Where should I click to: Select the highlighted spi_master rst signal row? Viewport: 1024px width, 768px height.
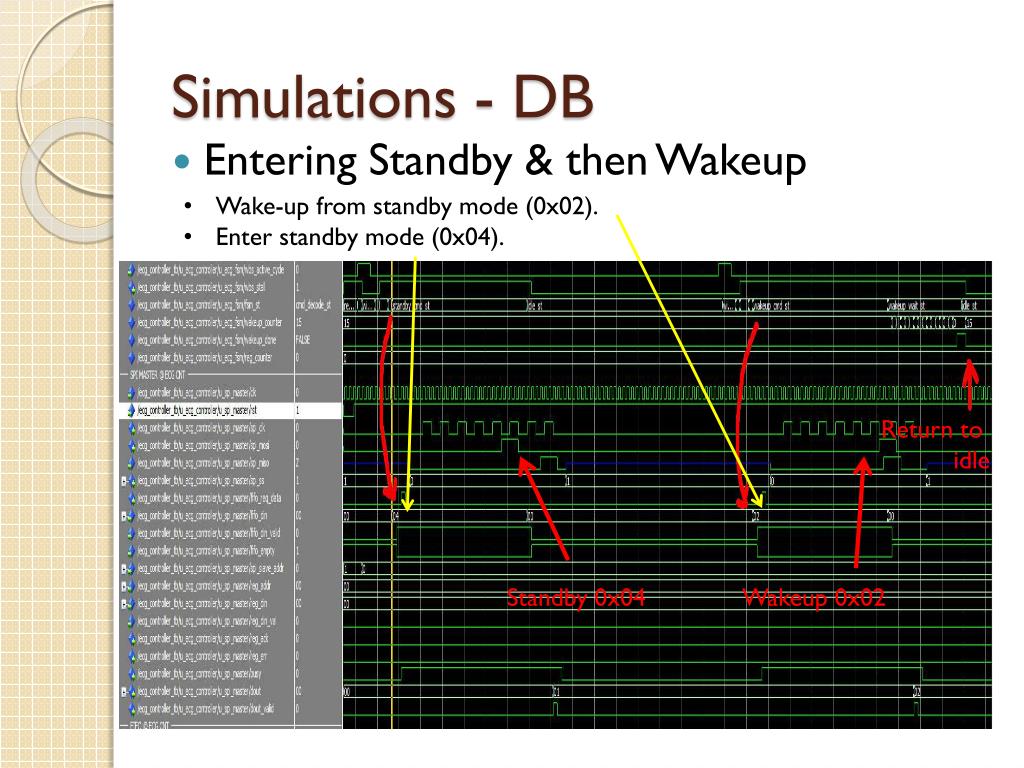[231, 411]
